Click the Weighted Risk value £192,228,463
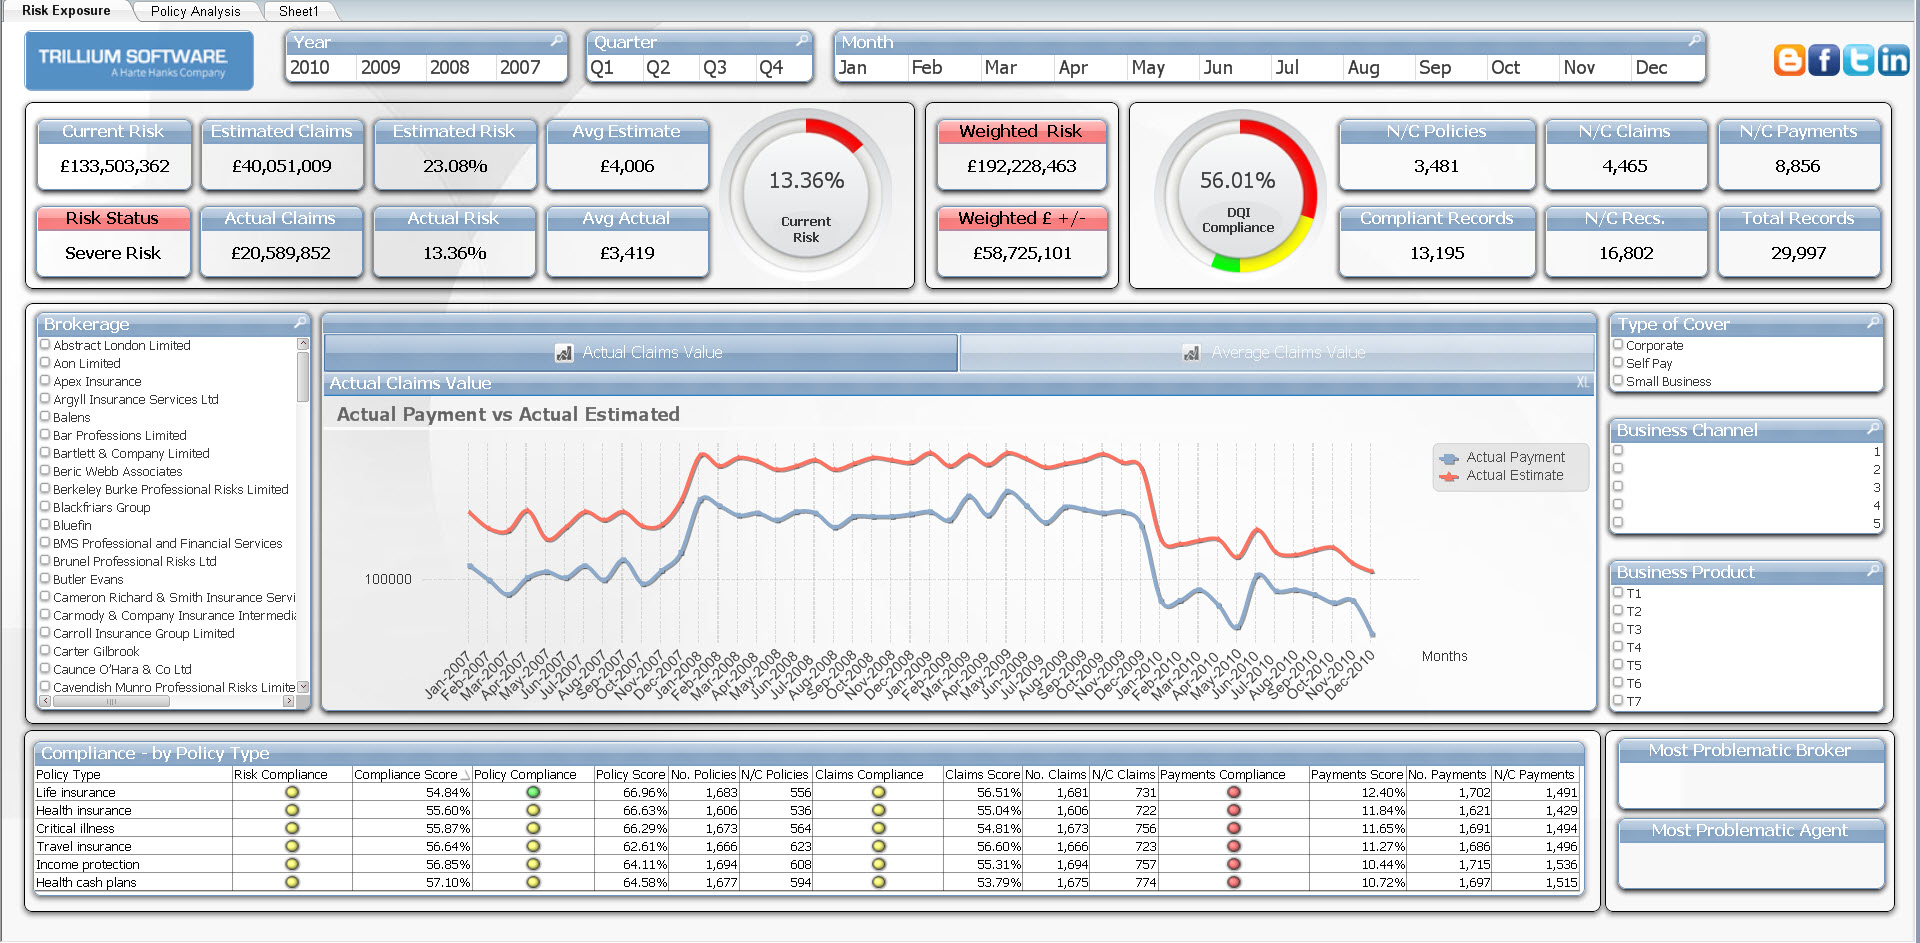This screenshot has width=1920, height=943. point(1021,166)
